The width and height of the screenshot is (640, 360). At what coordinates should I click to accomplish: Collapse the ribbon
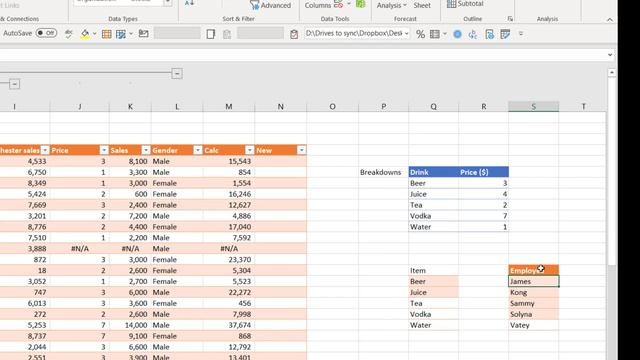point(609,20)
